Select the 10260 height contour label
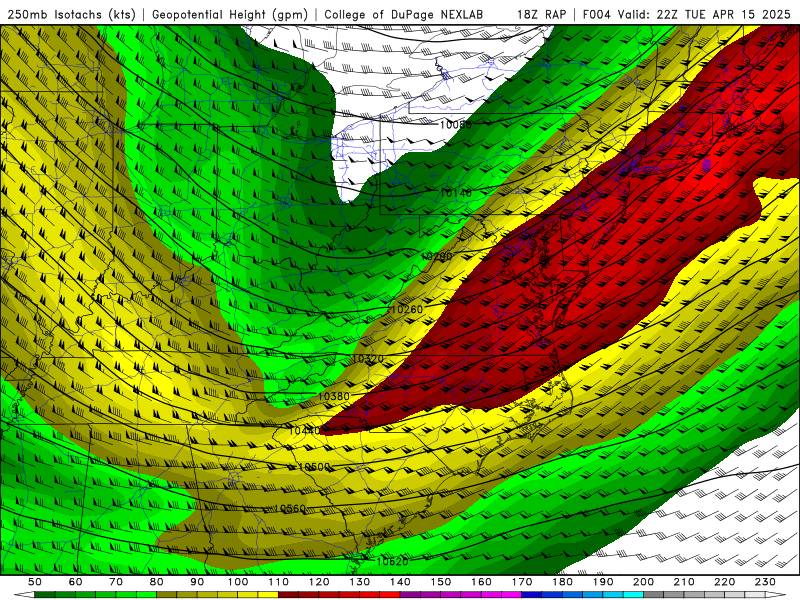This screenshot has height=600, width=800. click(x=407, y=310)
